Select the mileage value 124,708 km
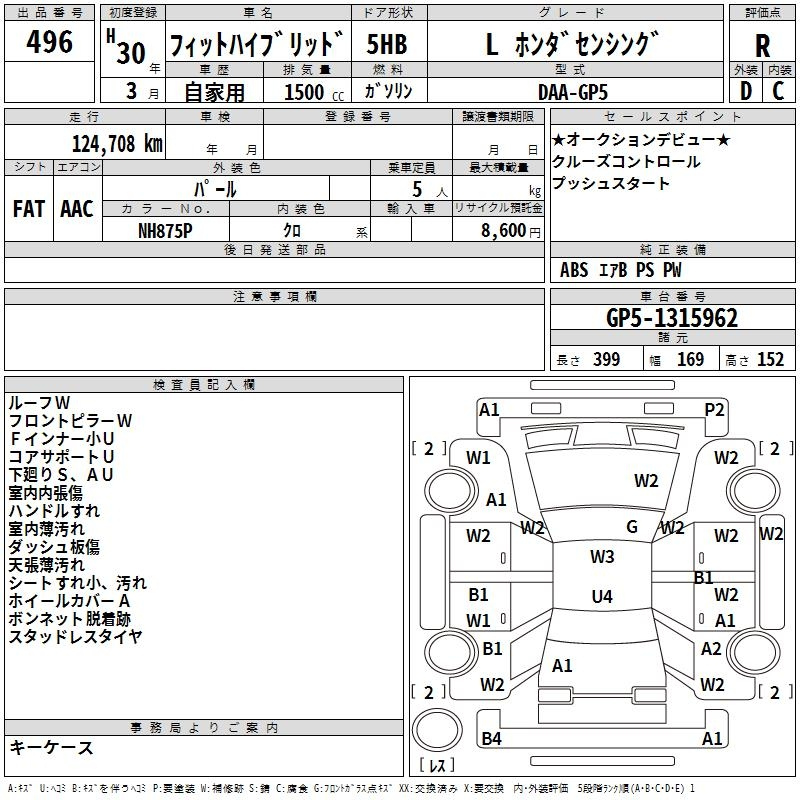The image size is (800, 800). 118,143
